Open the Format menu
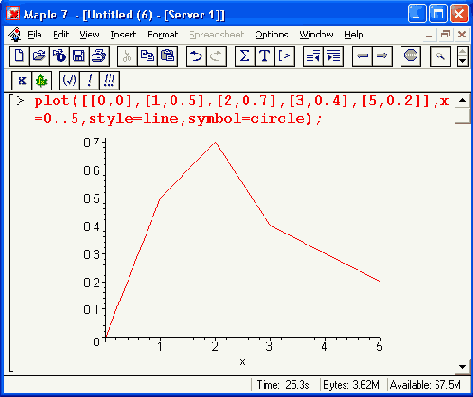 pyautogui.click(x=163, y=34)
